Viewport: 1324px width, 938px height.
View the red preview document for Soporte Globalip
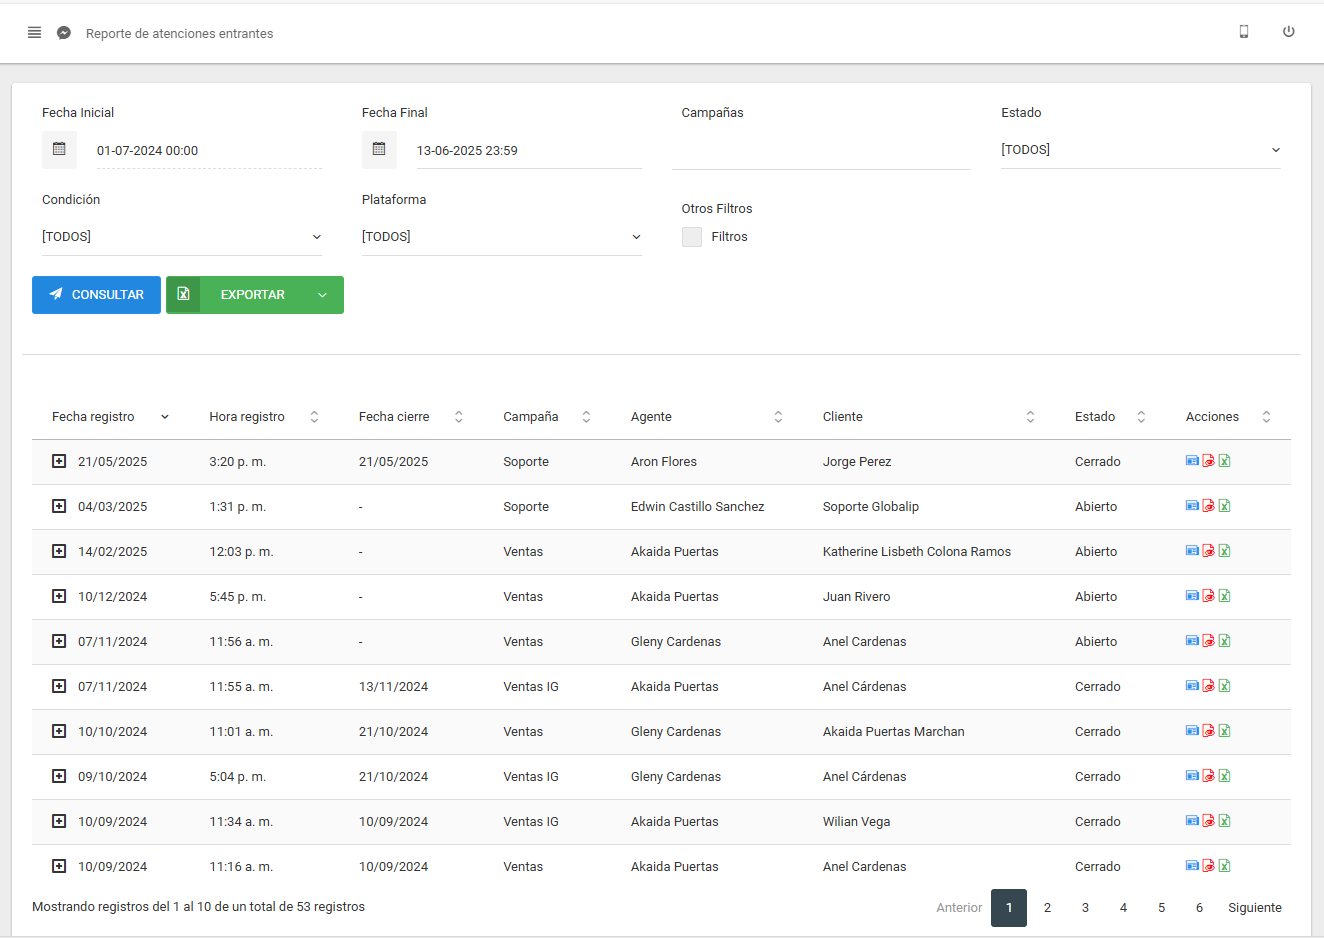pyautogui.click(x=1208, y=506)
